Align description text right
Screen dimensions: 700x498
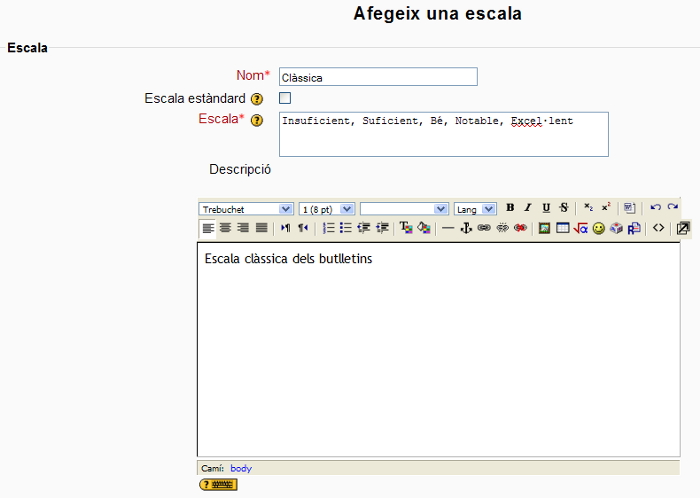point(243,228)
